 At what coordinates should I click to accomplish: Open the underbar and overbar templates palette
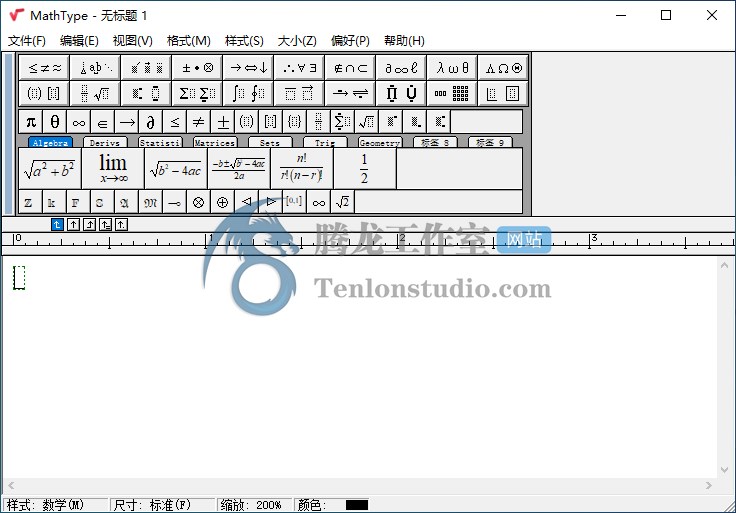click(299, 93)
